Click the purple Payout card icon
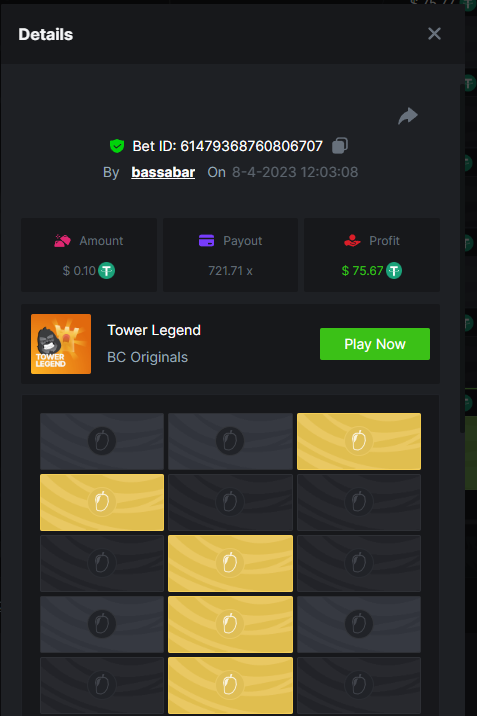 click(x=206, y=240)
